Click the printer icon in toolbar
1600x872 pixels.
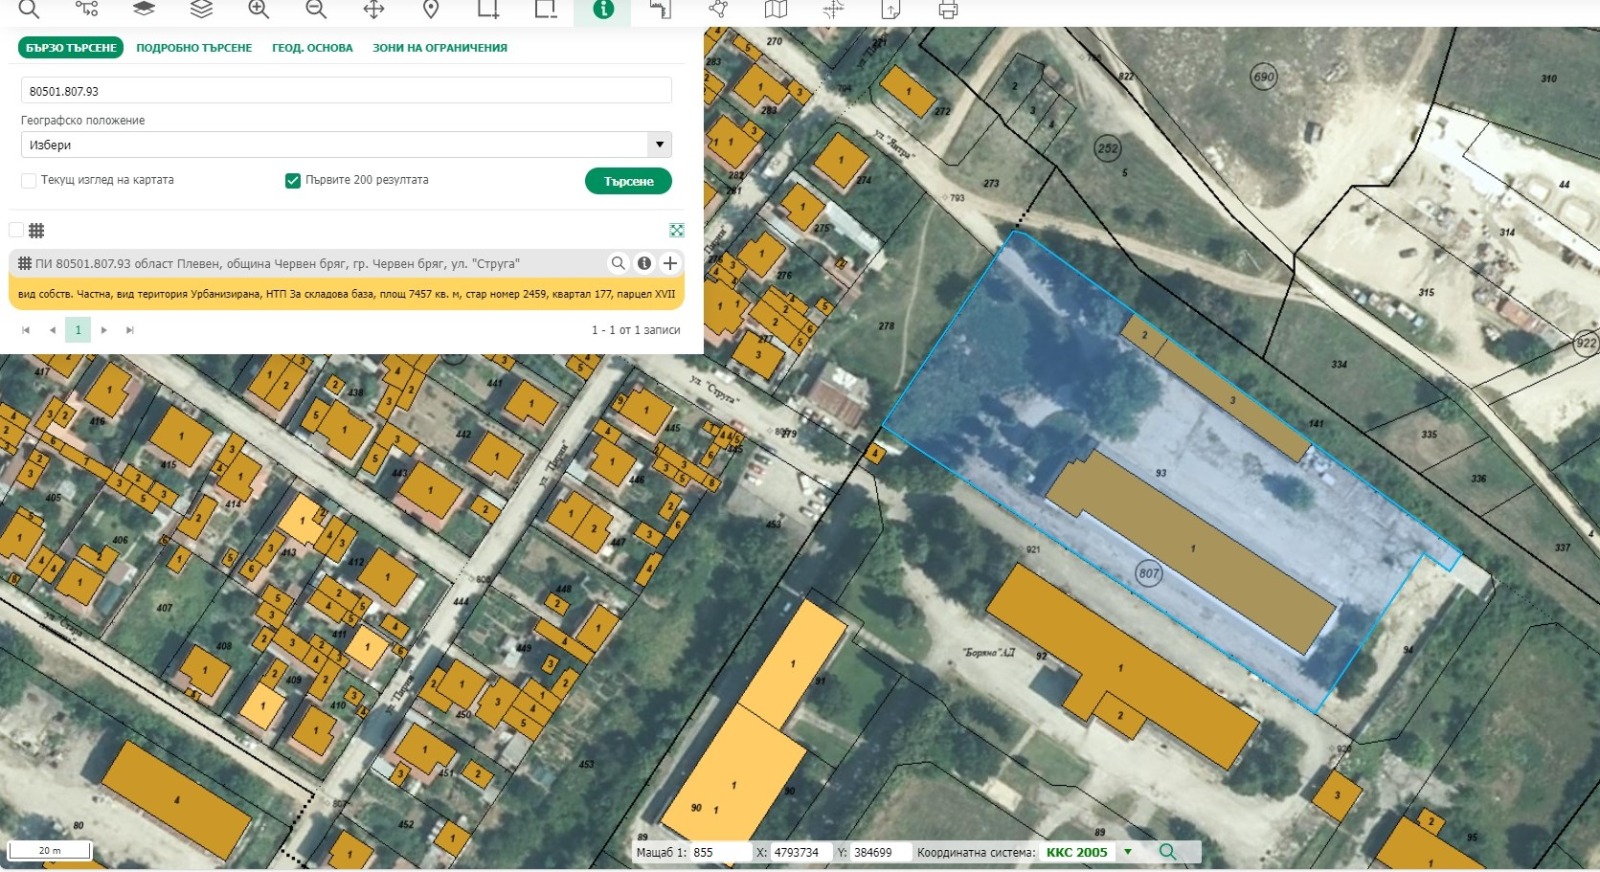[948, 10]
